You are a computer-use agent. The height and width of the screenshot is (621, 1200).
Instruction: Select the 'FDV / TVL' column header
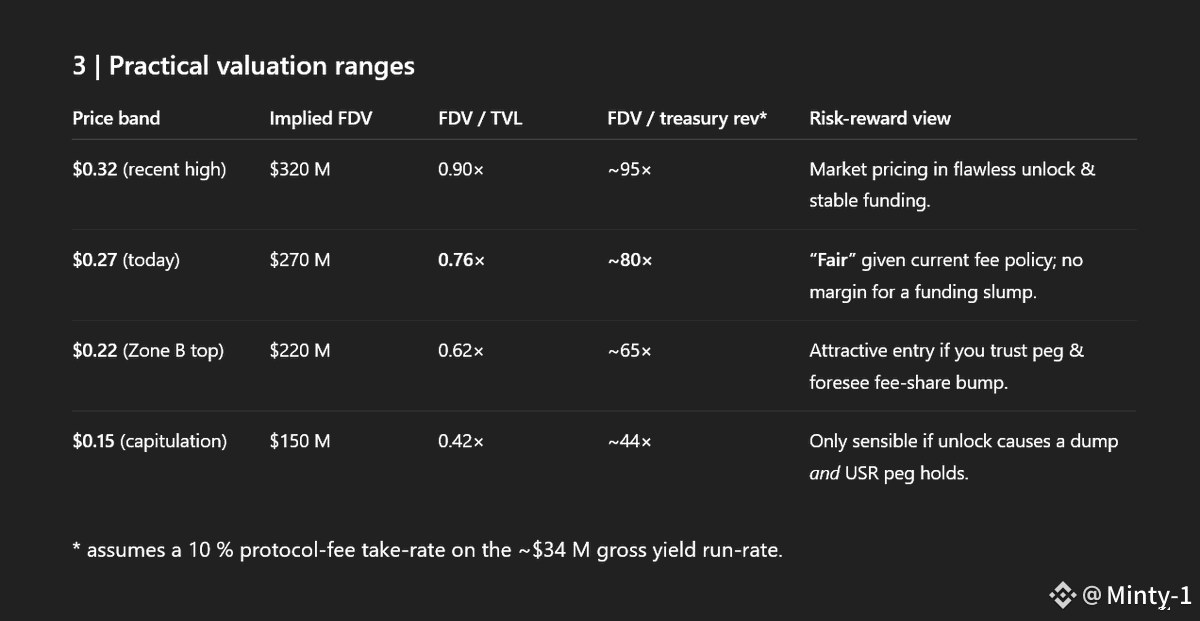480,118
